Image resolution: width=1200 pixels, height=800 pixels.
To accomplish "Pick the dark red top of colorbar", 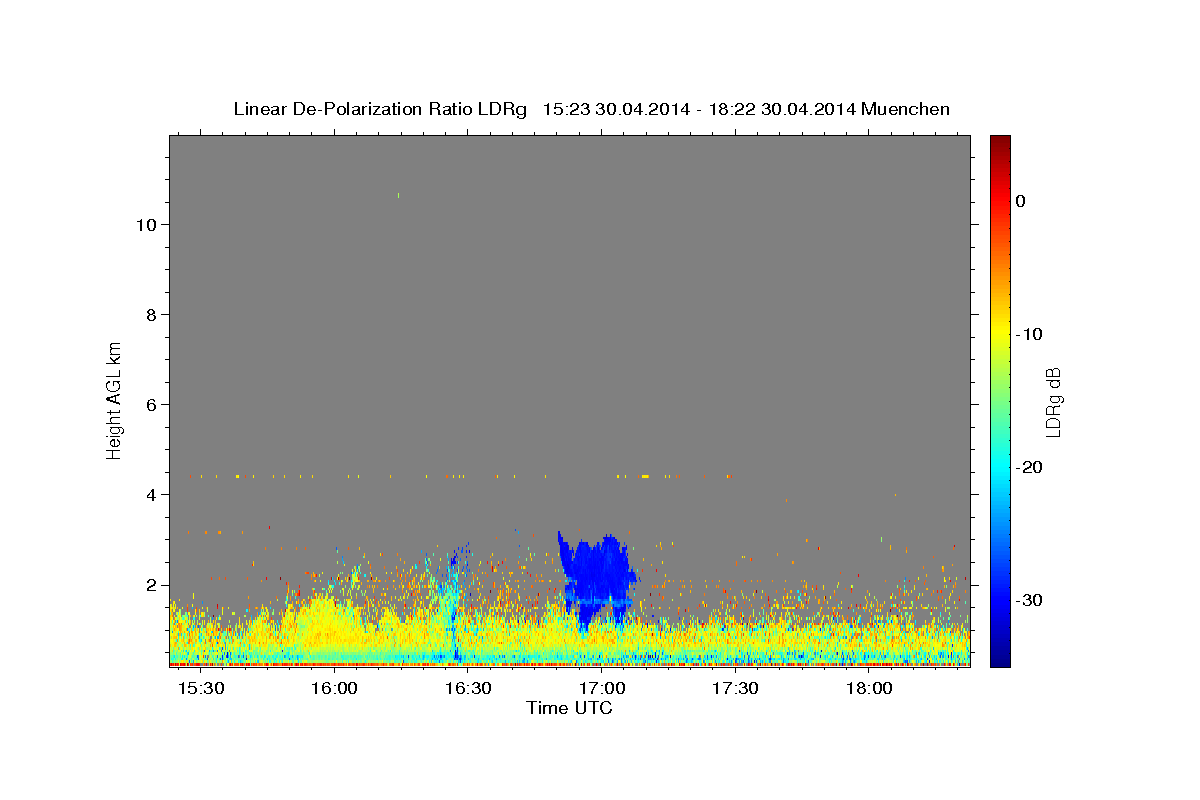I will (x=1000, y=143).
